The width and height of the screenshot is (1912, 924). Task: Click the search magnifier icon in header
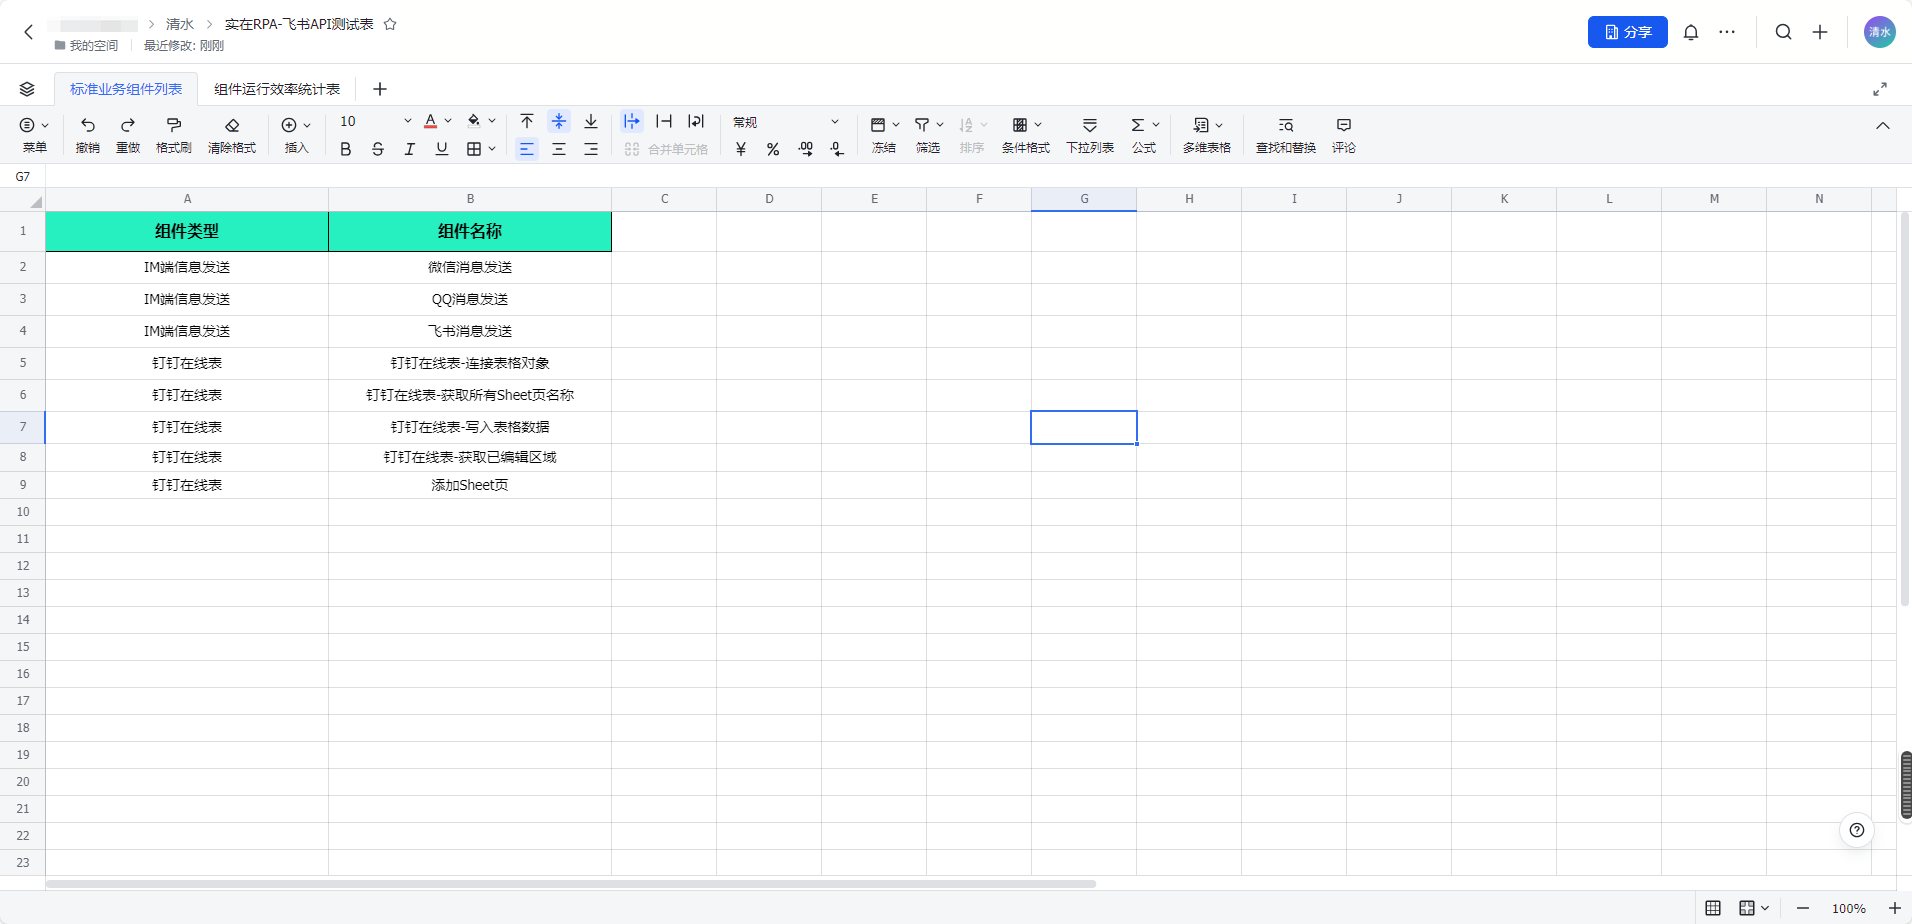(x=1783, y=32)
